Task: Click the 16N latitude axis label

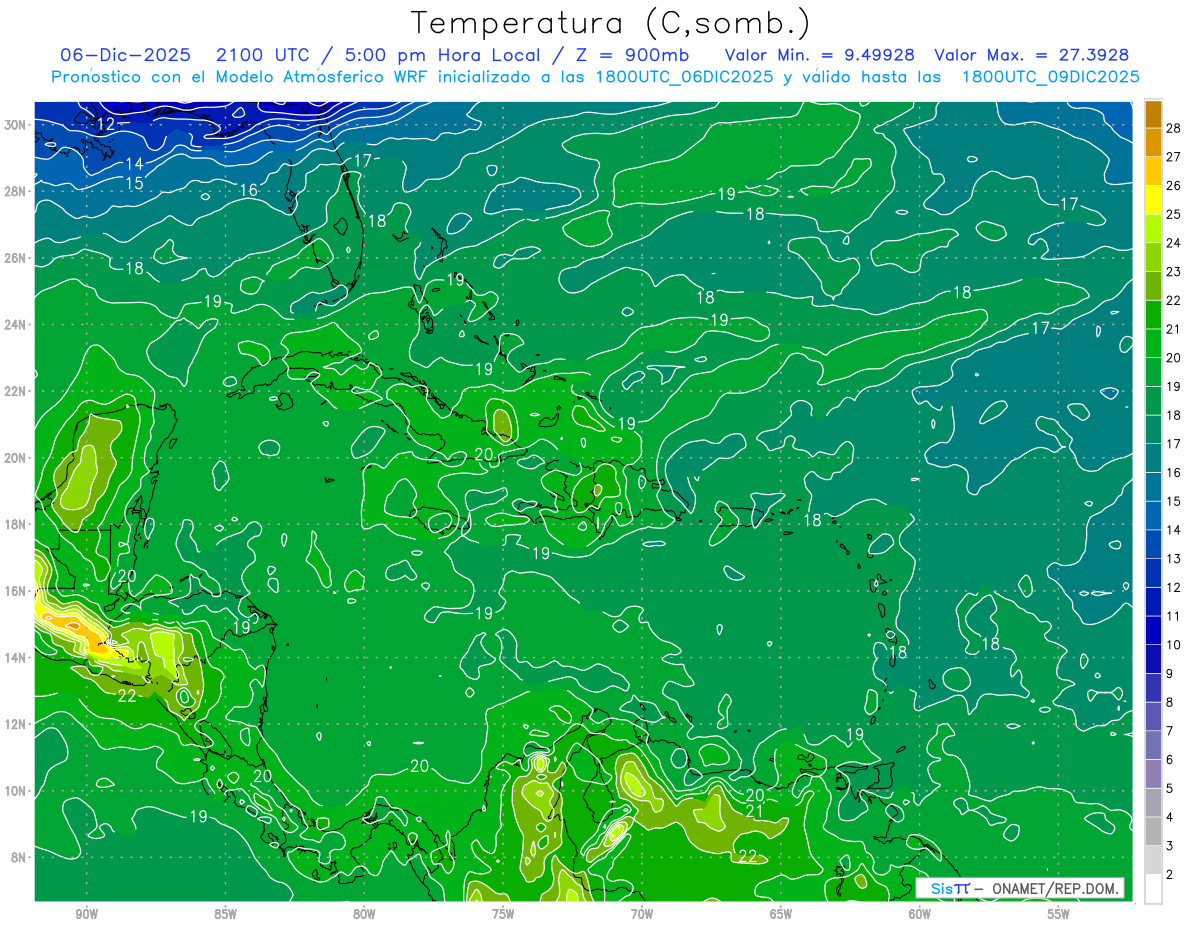Action: click(x=15, y=591)
